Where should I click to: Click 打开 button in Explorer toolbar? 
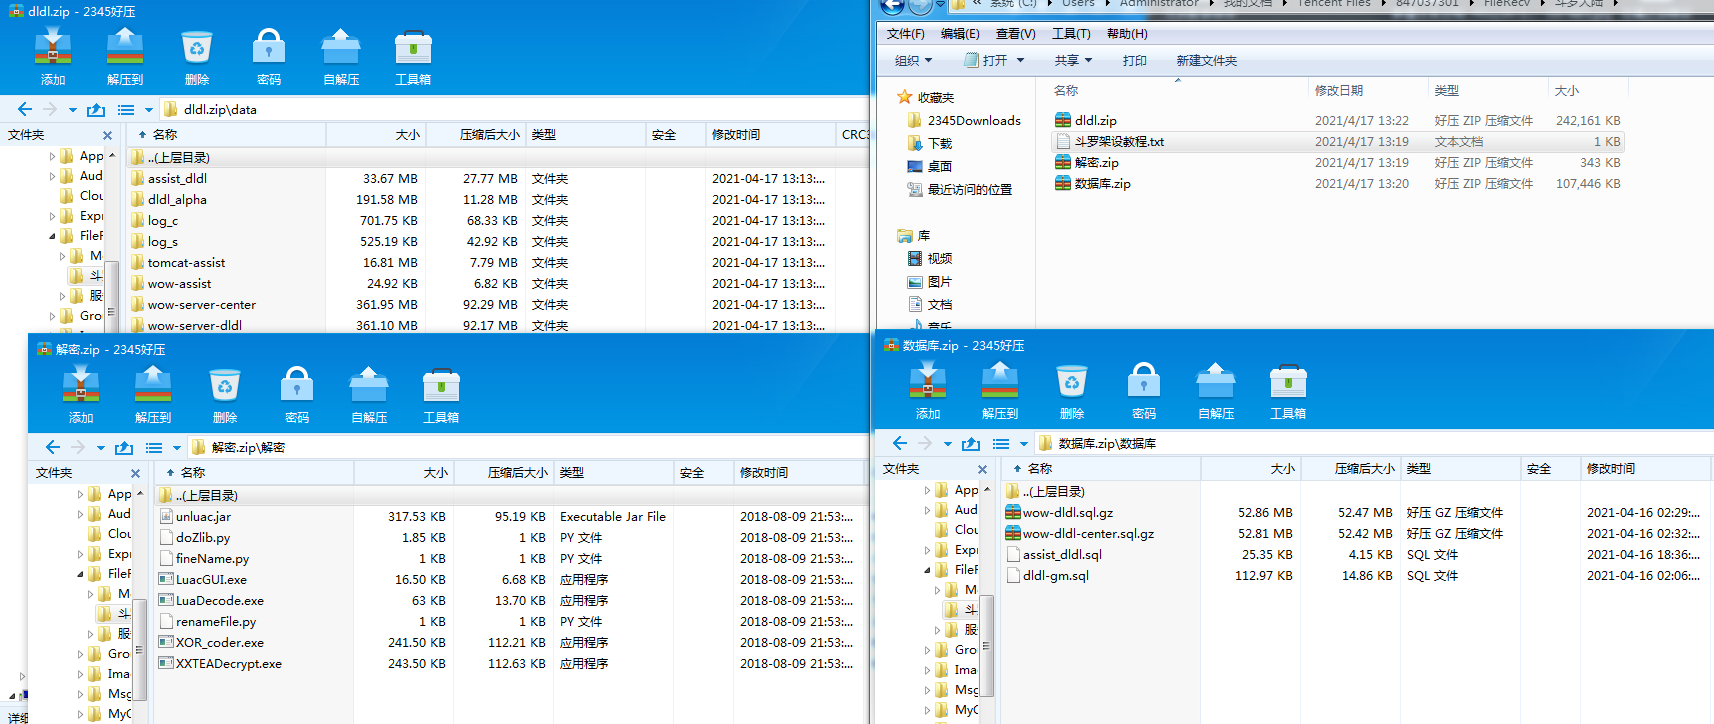click(986, 60)
